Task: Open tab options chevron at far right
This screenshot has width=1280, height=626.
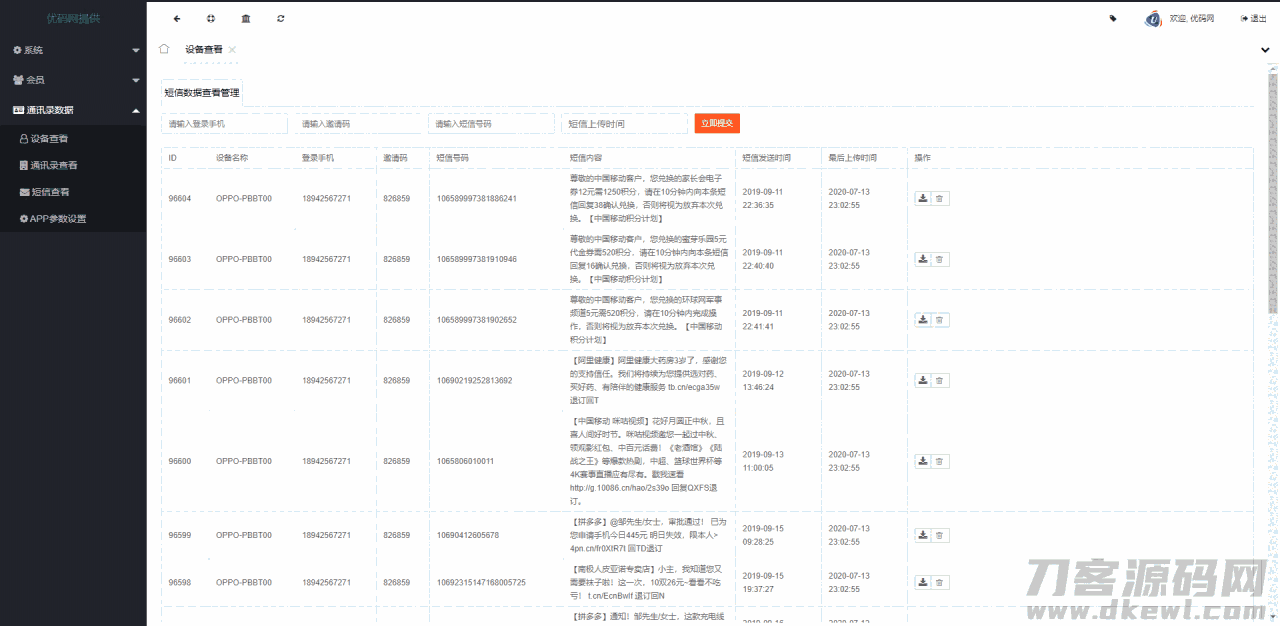Action: tap(1265, 49)
